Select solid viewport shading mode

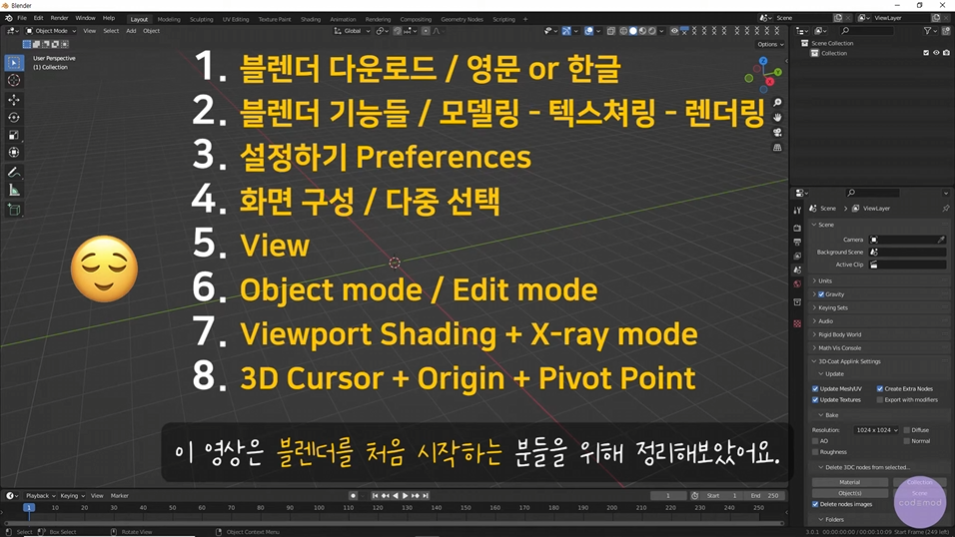(633, 31)
